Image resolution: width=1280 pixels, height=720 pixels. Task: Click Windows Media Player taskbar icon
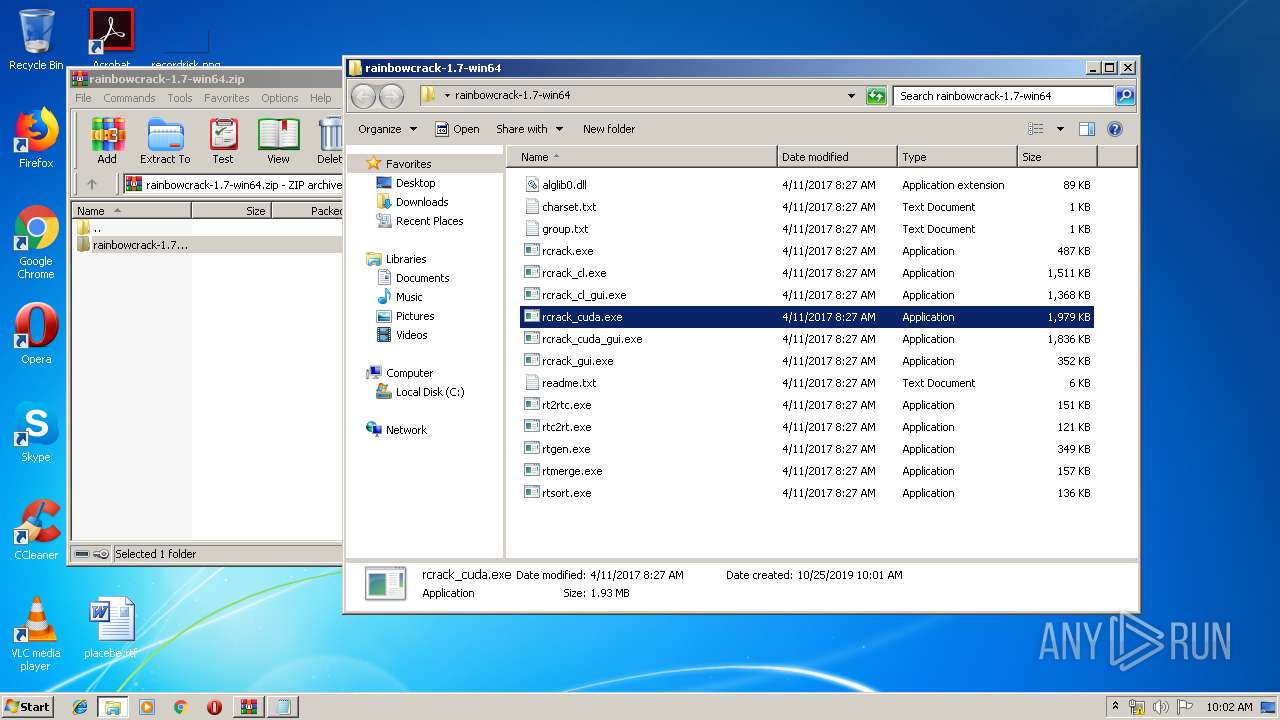tap(147, 707)
